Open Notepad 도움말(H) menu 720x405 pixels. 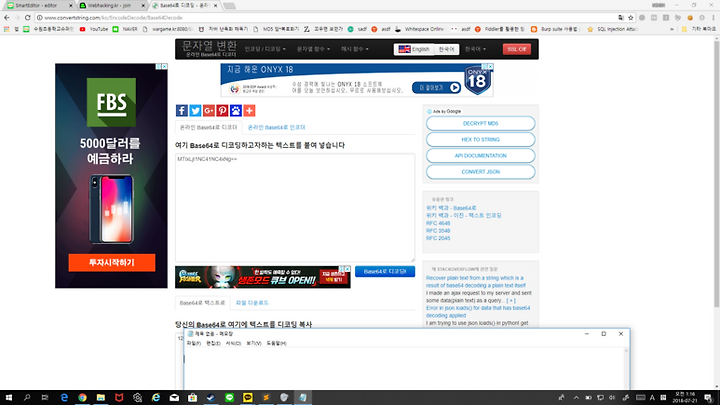276,343
